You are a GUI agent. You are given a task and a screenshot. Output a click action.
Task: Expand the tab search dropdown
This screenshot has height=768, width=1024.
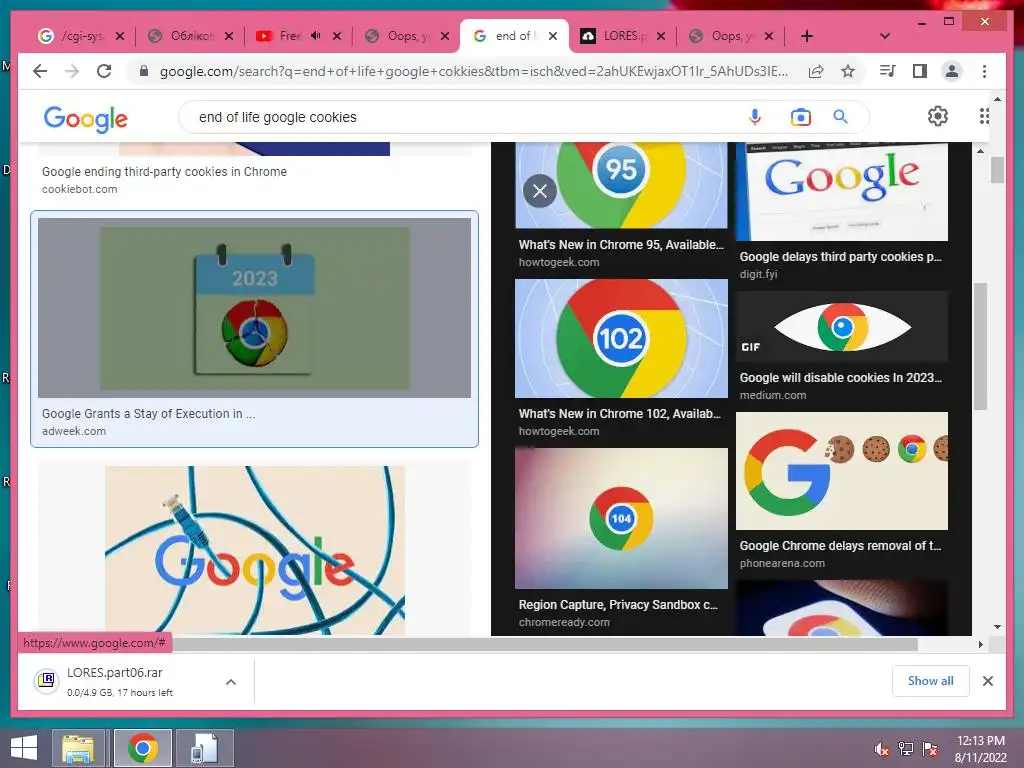[885, 36]
